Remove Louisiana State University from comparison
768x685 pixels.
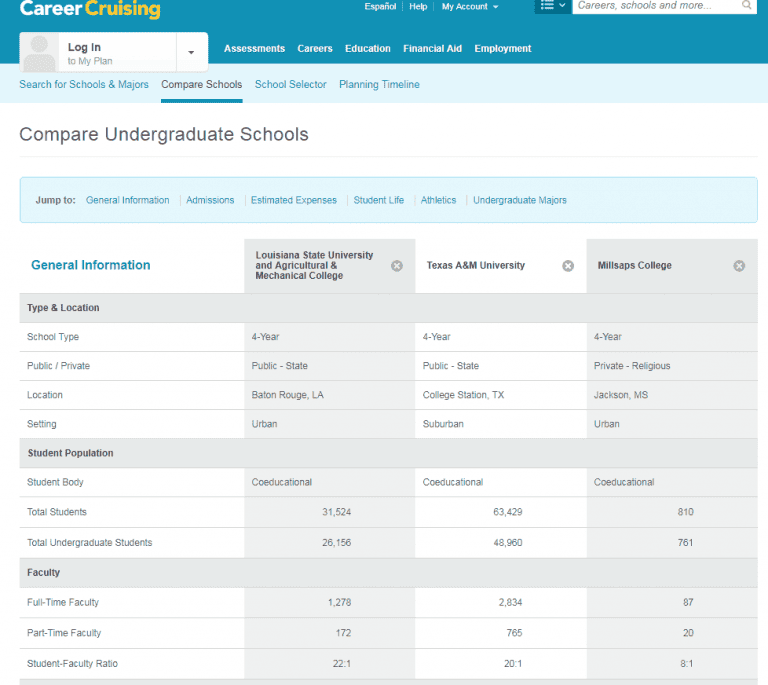397,266
